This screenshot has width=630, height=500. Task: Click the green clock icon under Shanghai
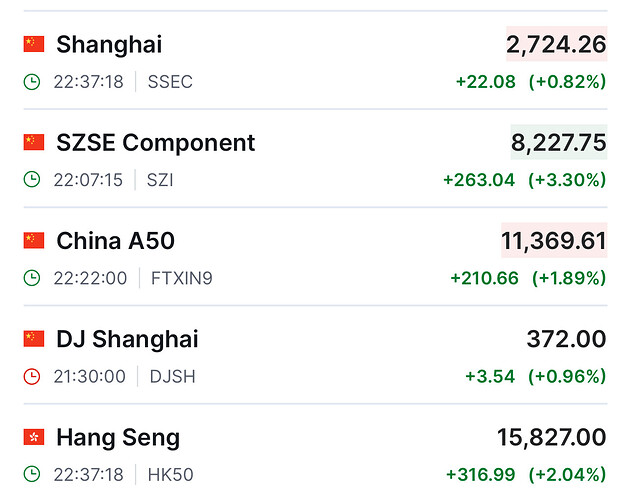coord(32,81)
